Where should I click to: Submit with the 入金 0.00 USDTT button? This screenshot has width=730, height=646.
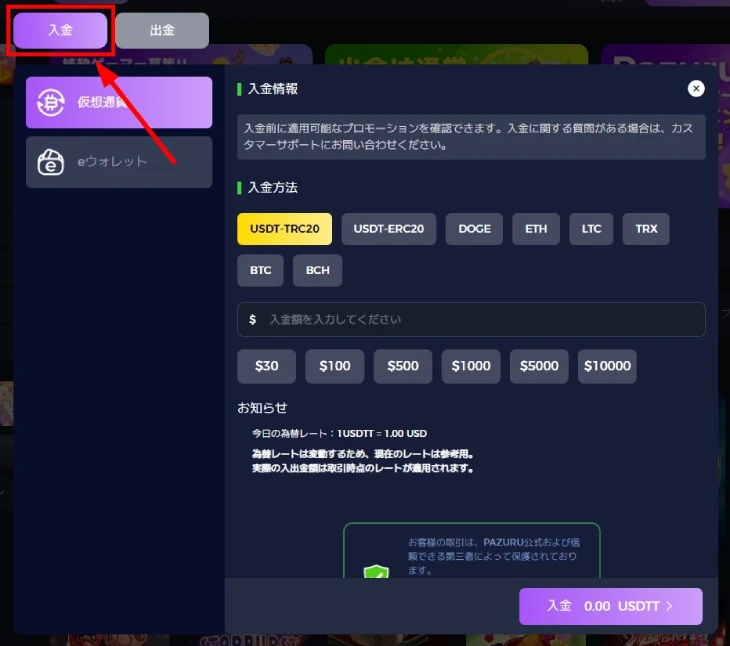[611, 606]
